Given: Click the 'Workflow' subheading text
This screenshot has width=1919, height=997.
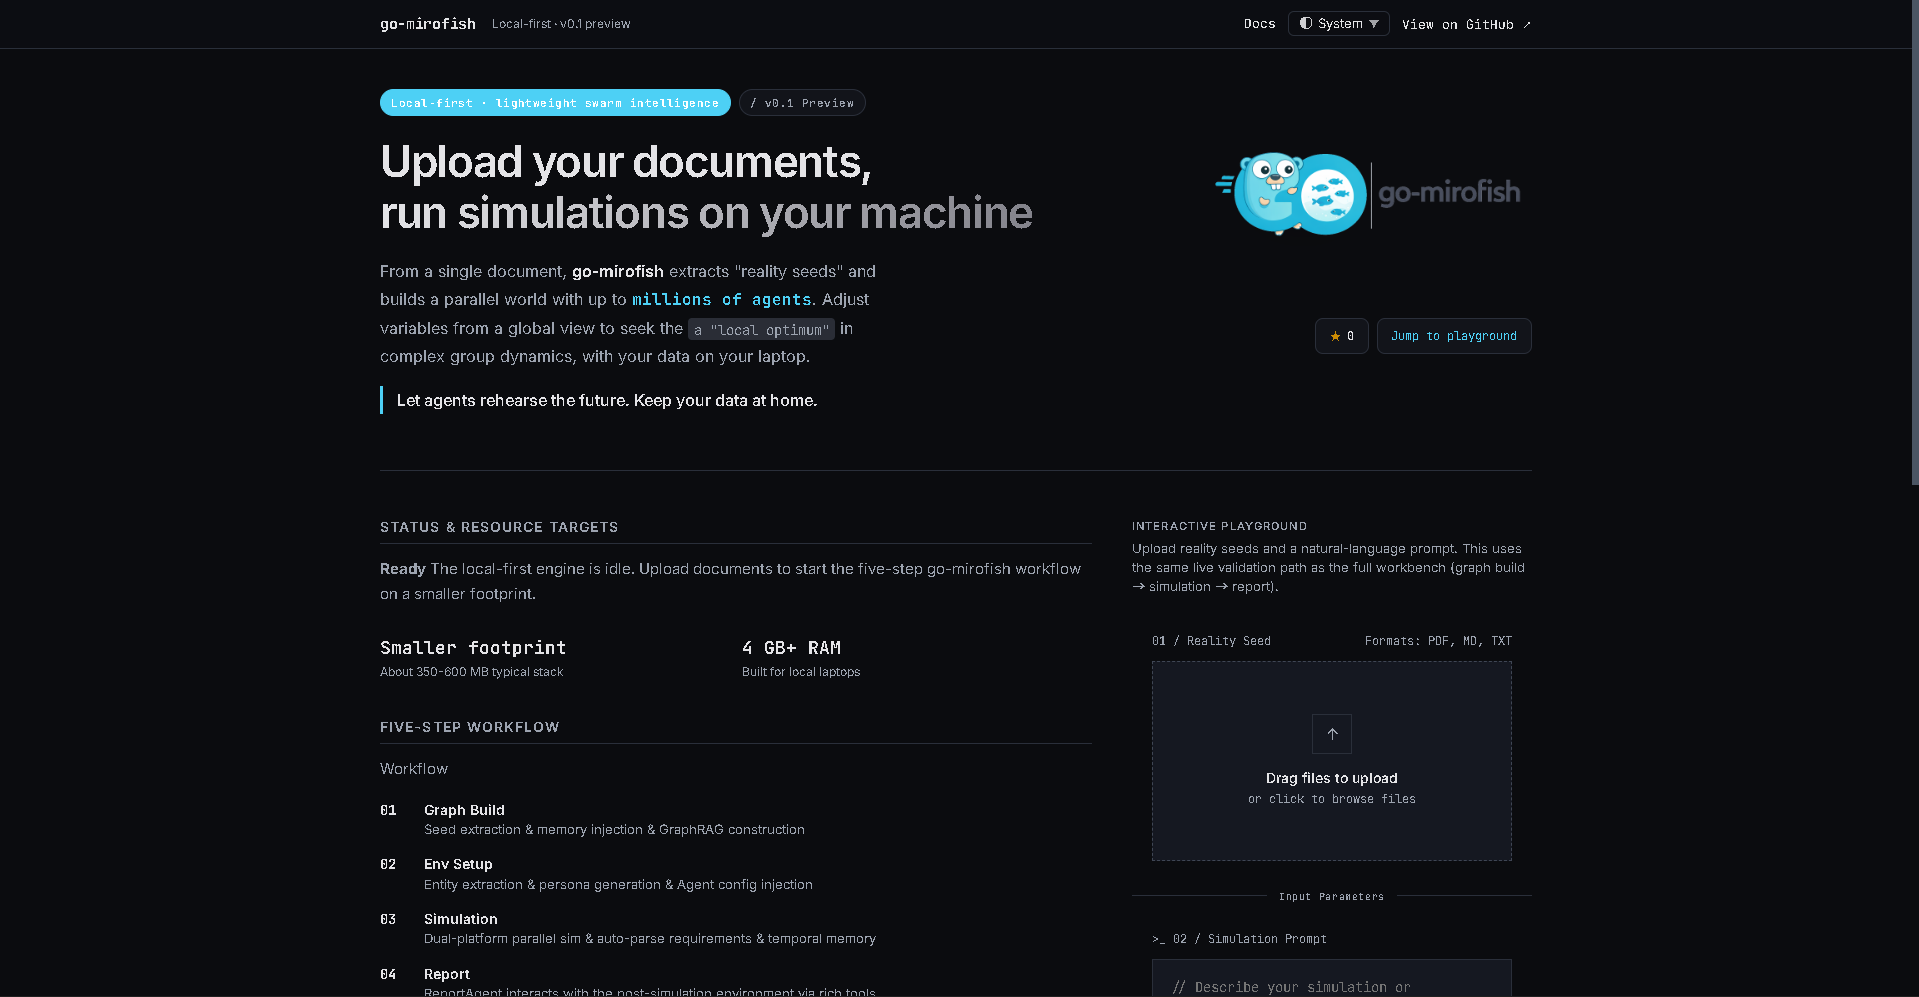Looking at the screenshot, I should [x=414, y=769].
